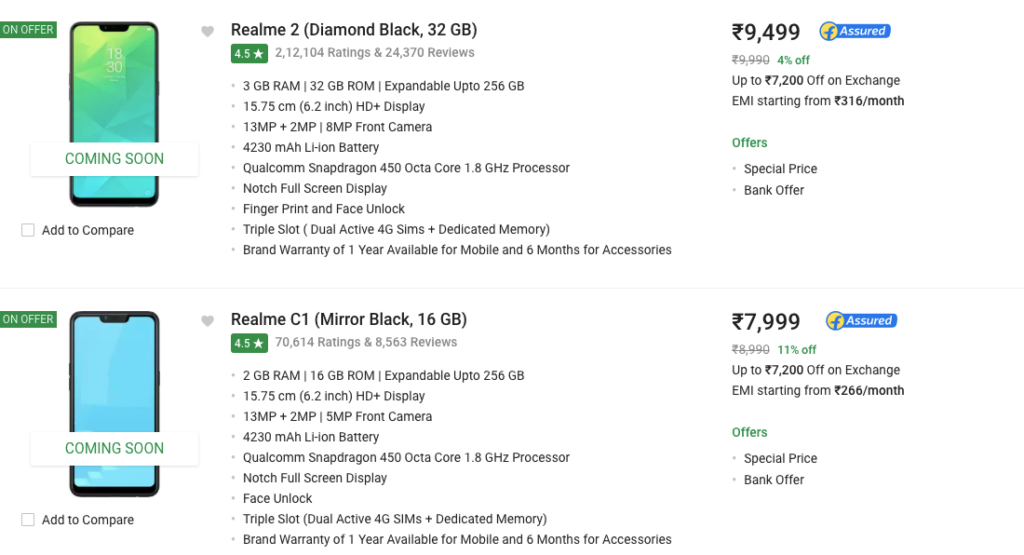The image size is (1024, 555).
Task: Click the Assured badge beside ₹7,999
Action: [861, 321]
